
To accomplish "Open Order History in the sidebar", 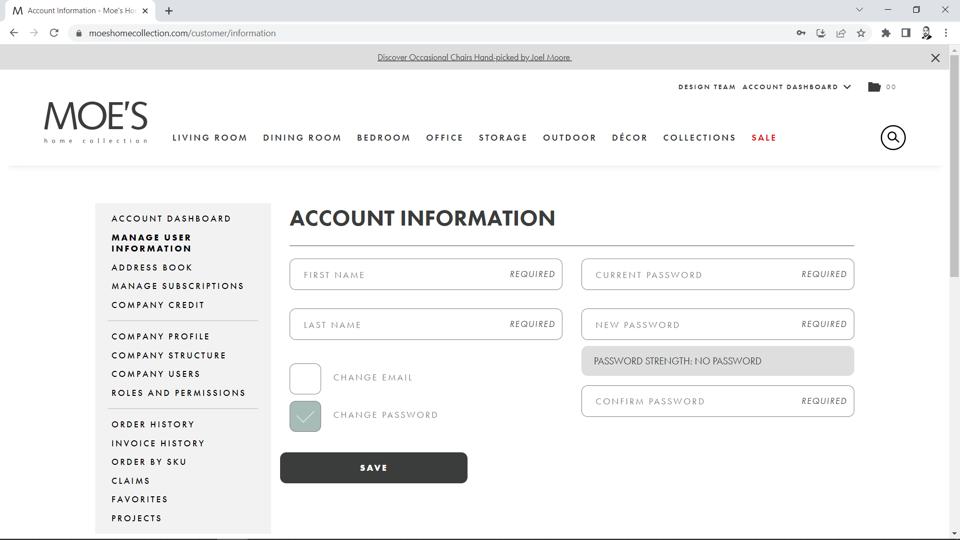I will [153, 424].
